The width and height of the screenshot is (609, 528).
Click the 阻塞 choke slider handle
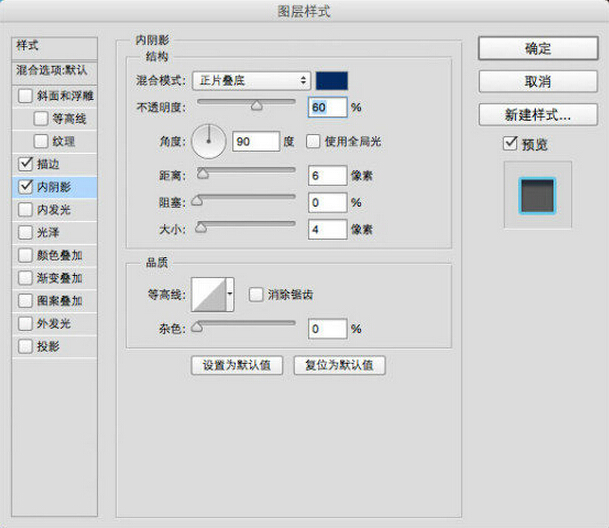(x=197, y=200)
